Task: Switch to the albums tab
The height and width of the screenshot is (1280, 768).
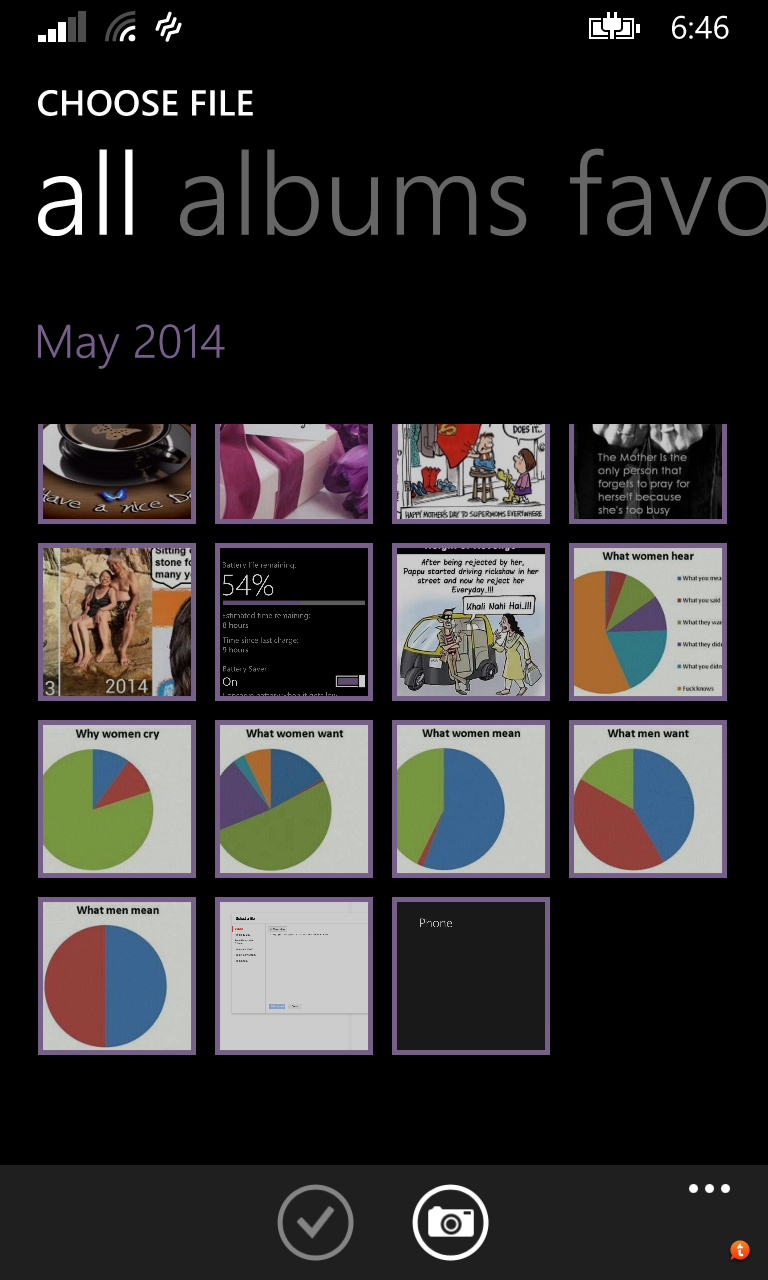Action: pyautogui.click(x=352, y=195)
